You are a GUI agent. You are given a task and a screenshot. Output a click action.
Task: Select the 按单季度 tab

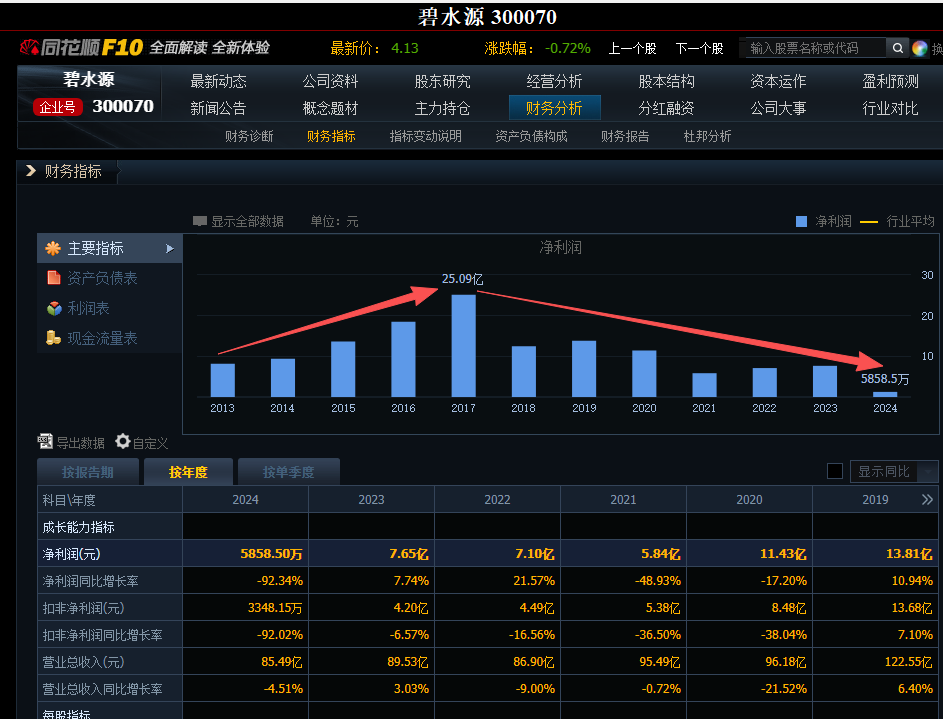(x=289, y=472)
